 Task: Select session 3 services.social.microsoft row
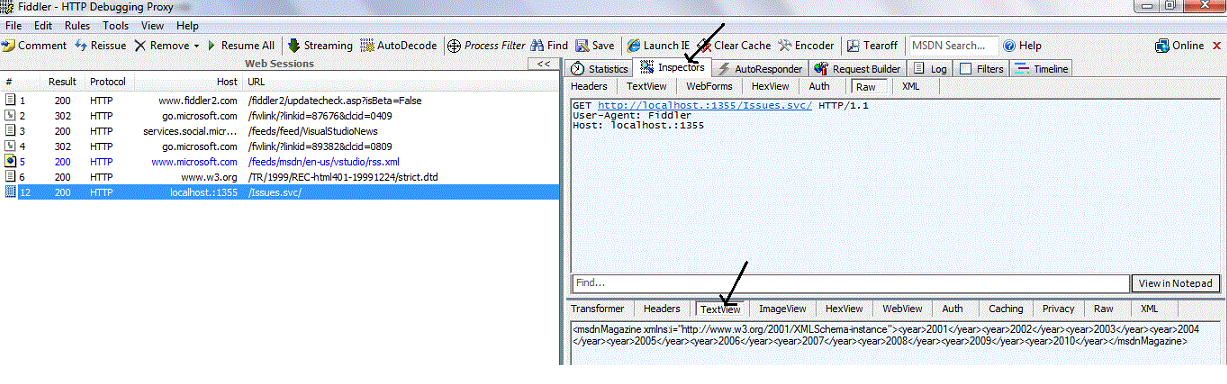[279, 131]
